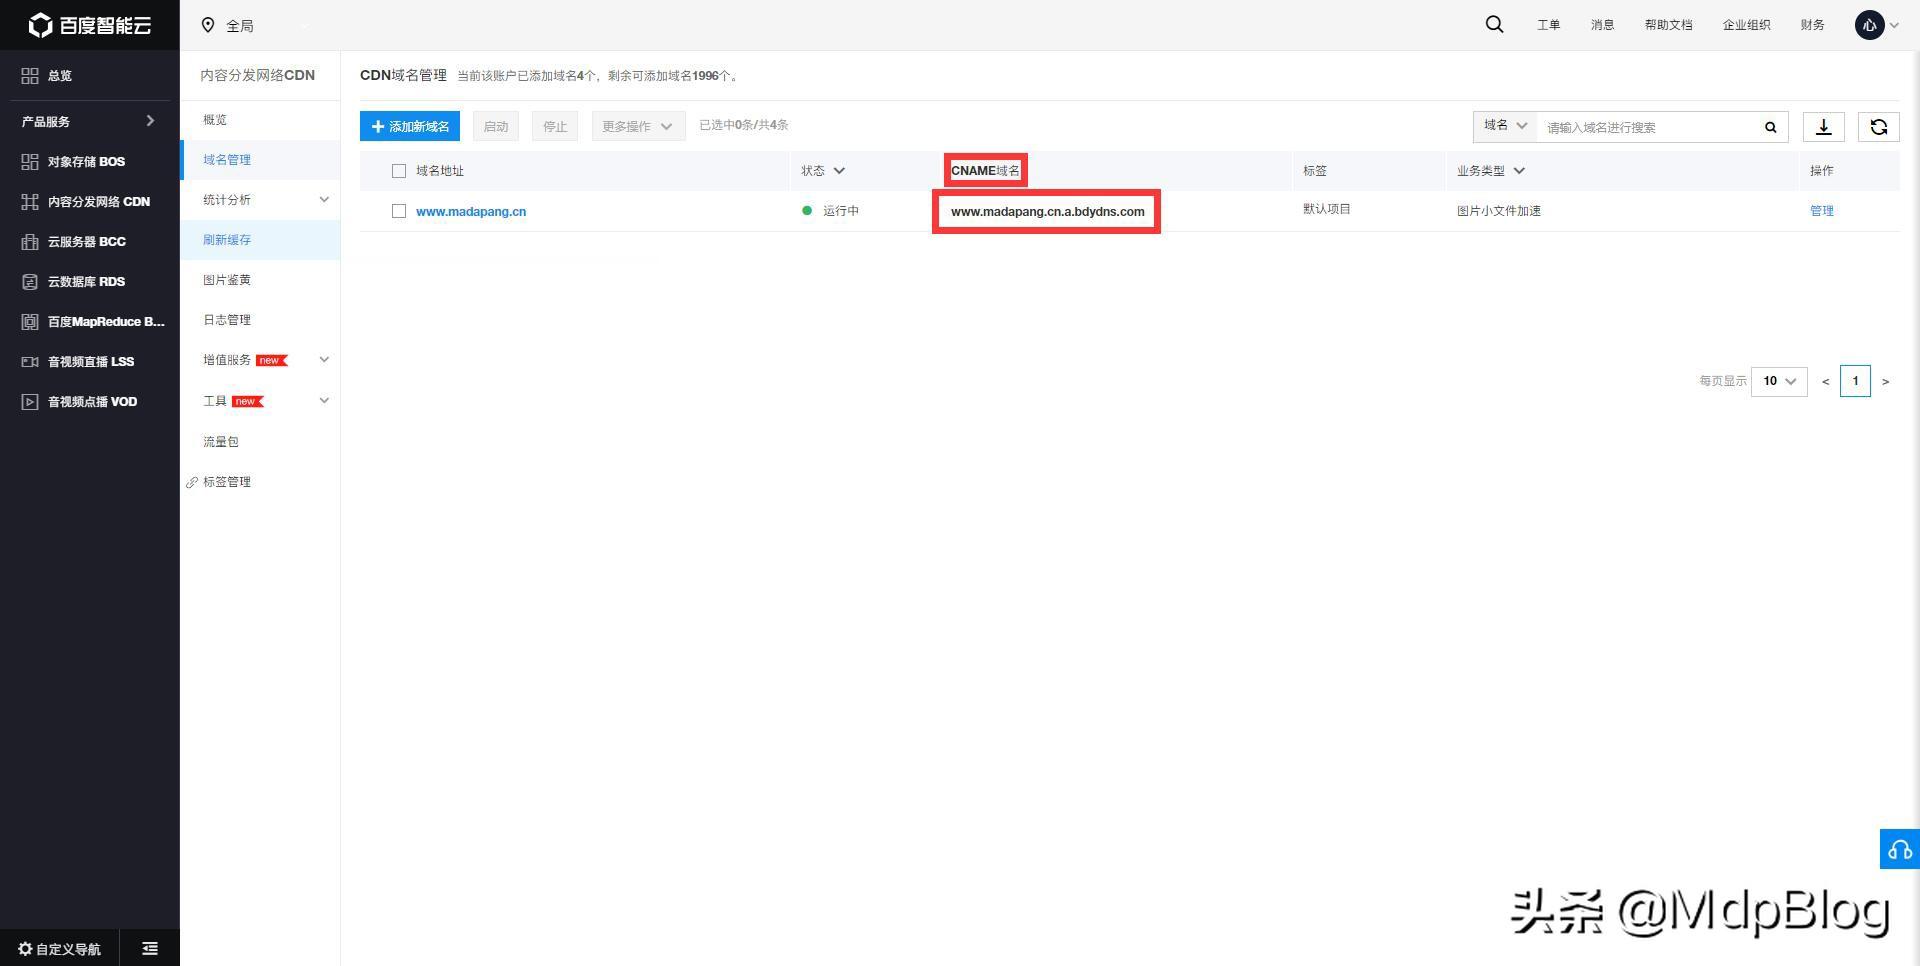
Task: Click the 已选中0条/共4条 selection count
Action: point(743,125)
